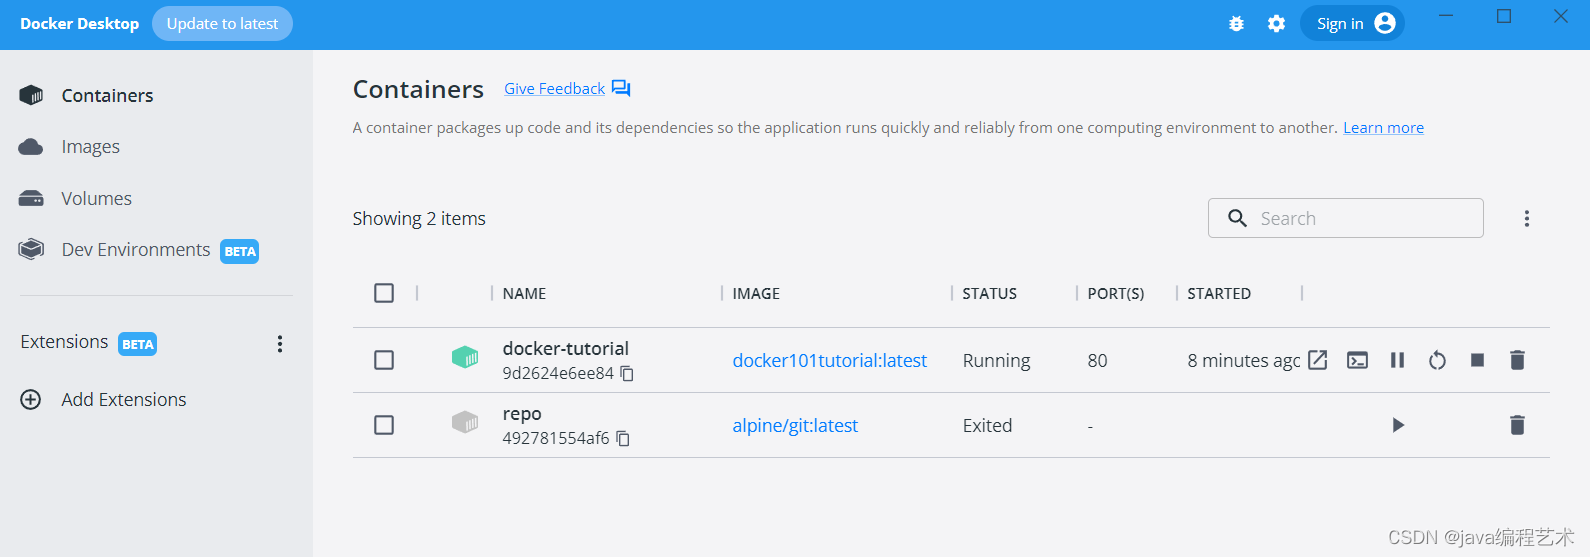This screenshot has height=557, width=1590.
Task: Sort by IMAGE column header
Action: click(756, 294)
